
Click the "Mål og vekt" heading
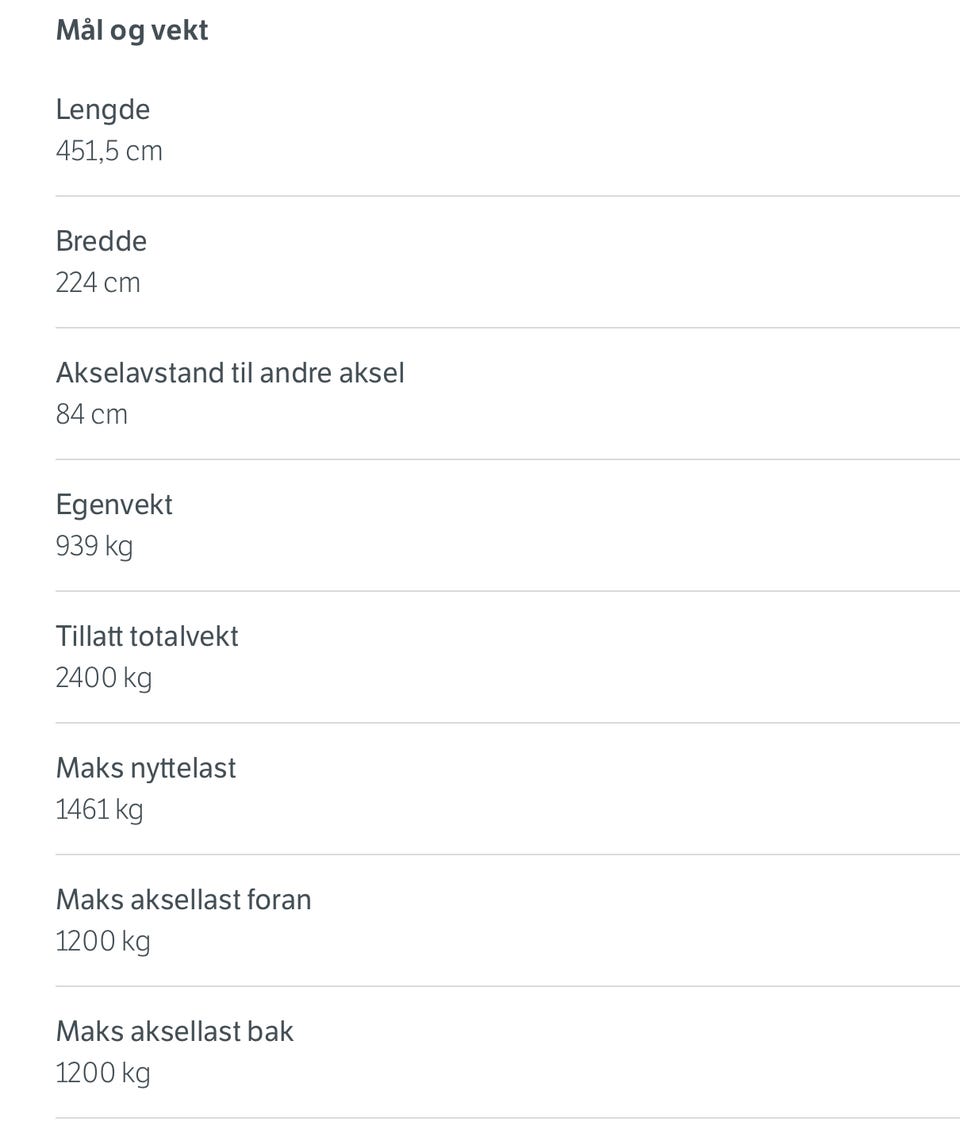click(132, 31)
